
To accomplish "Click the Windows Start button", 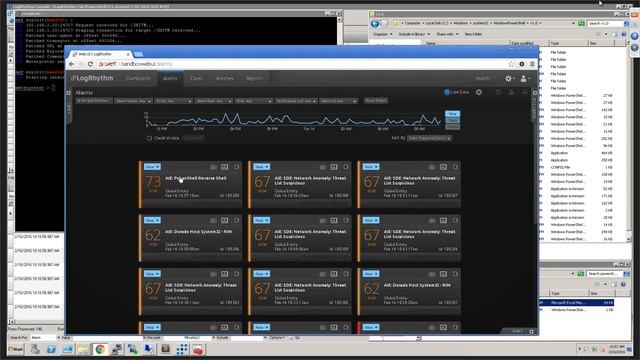I will pos(16,349).
